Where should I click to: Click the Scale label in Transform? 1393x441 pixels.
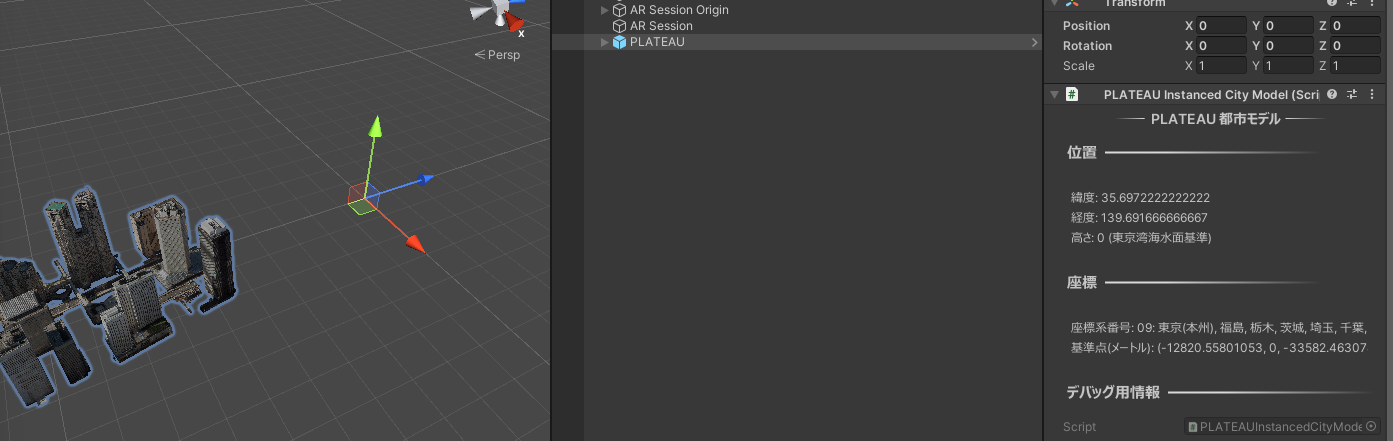(1079, 66)
